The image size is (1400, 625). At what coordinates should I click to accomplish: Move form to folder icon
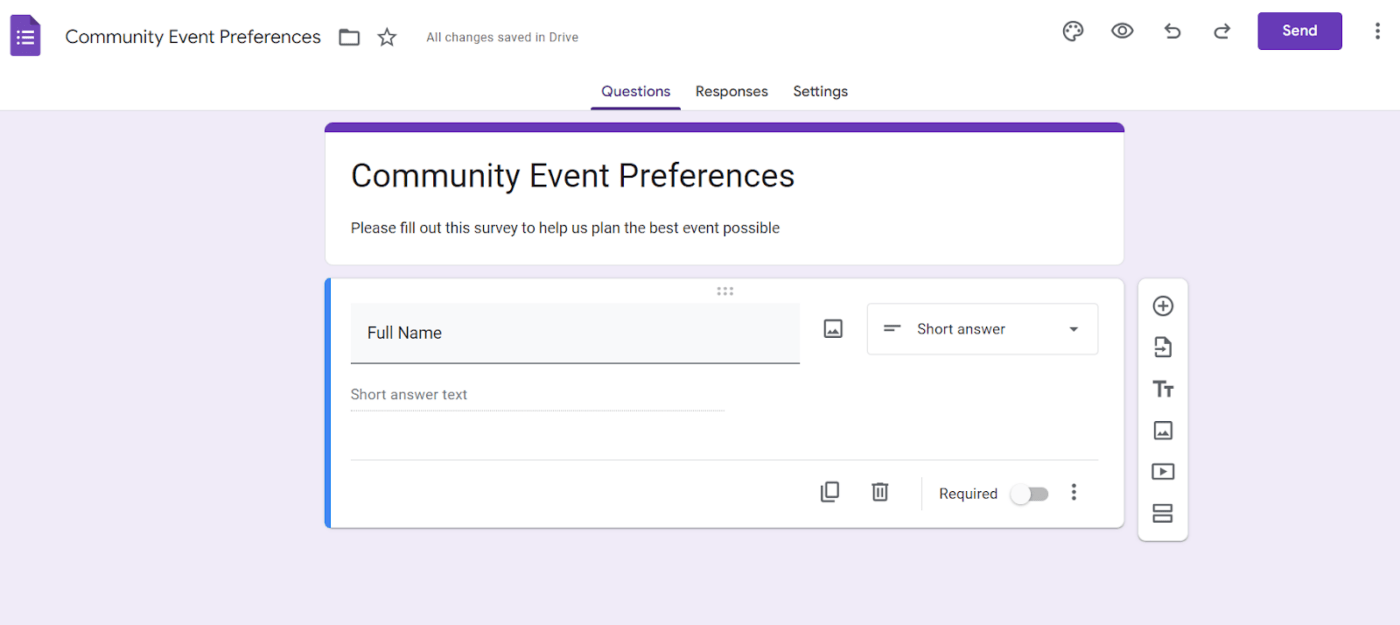tap(349, 38)
